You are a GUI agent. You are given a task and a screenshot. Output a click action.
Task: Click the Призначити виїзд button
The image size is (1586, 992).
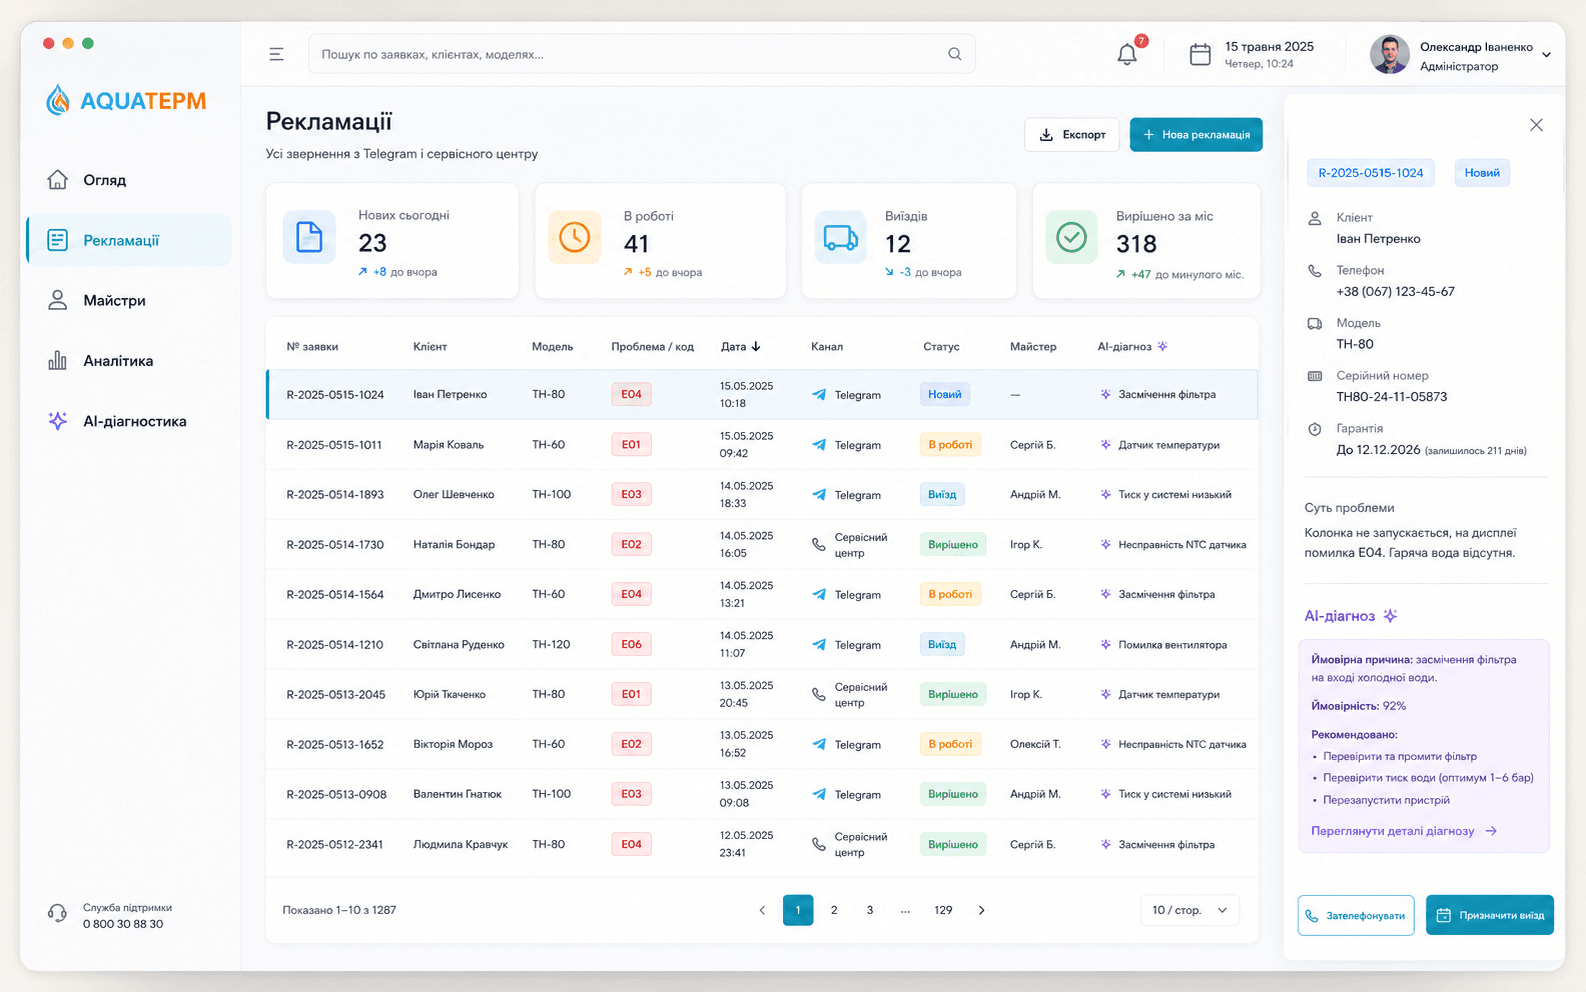(1489, 915)
